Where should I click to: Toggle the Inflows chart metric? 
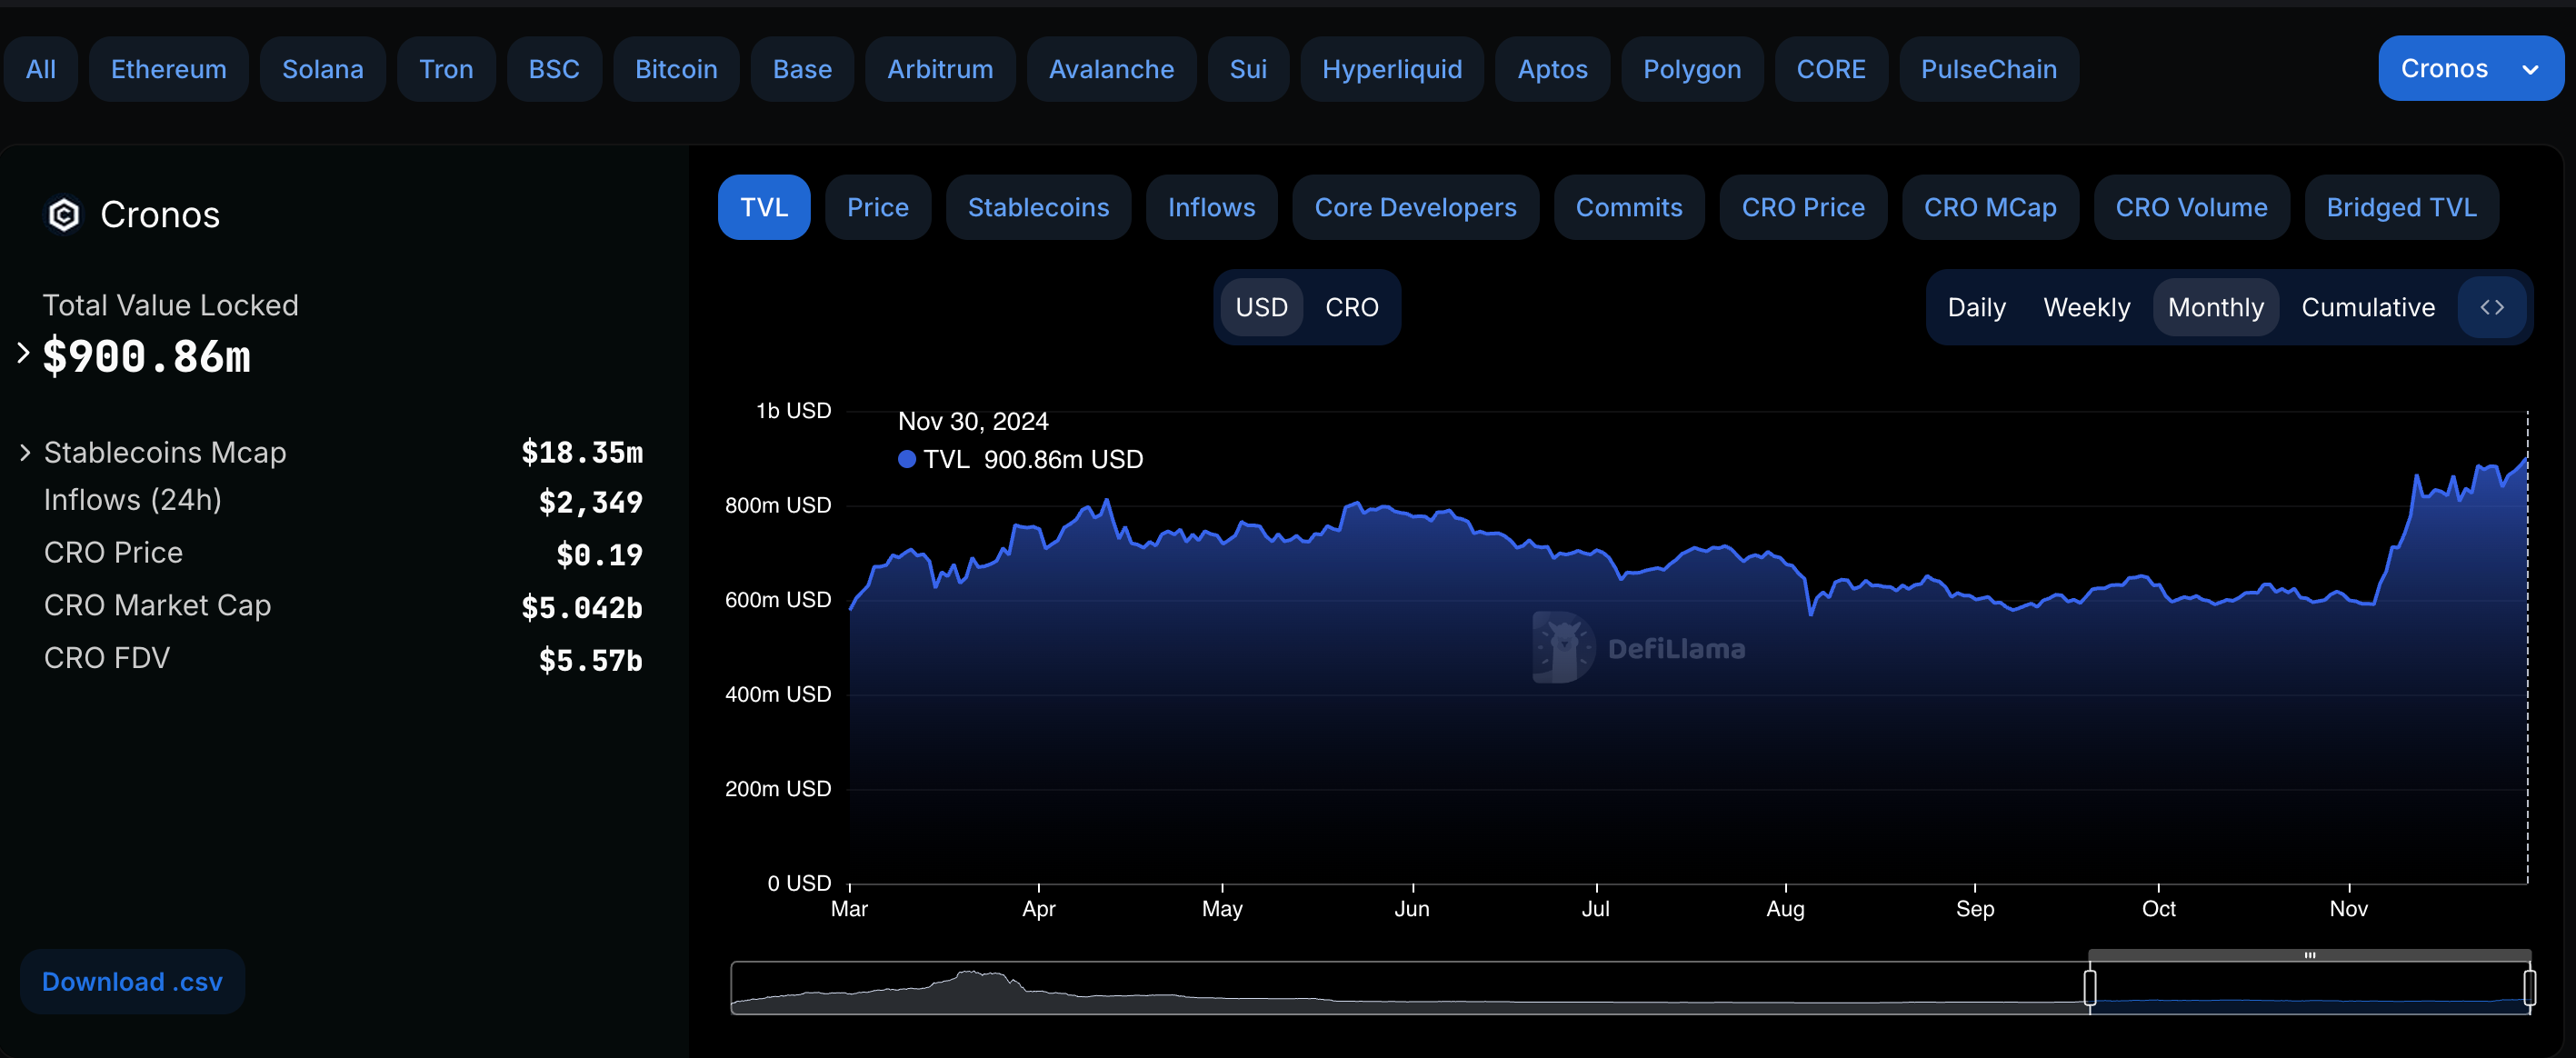tap(1210, 207)
